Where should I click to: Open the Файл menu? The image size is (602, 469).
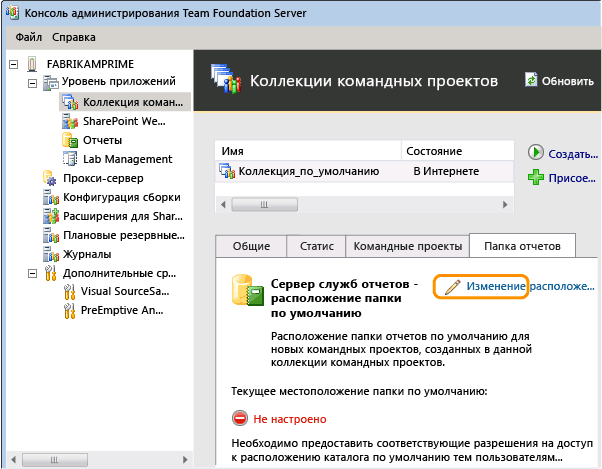point(28,37)
